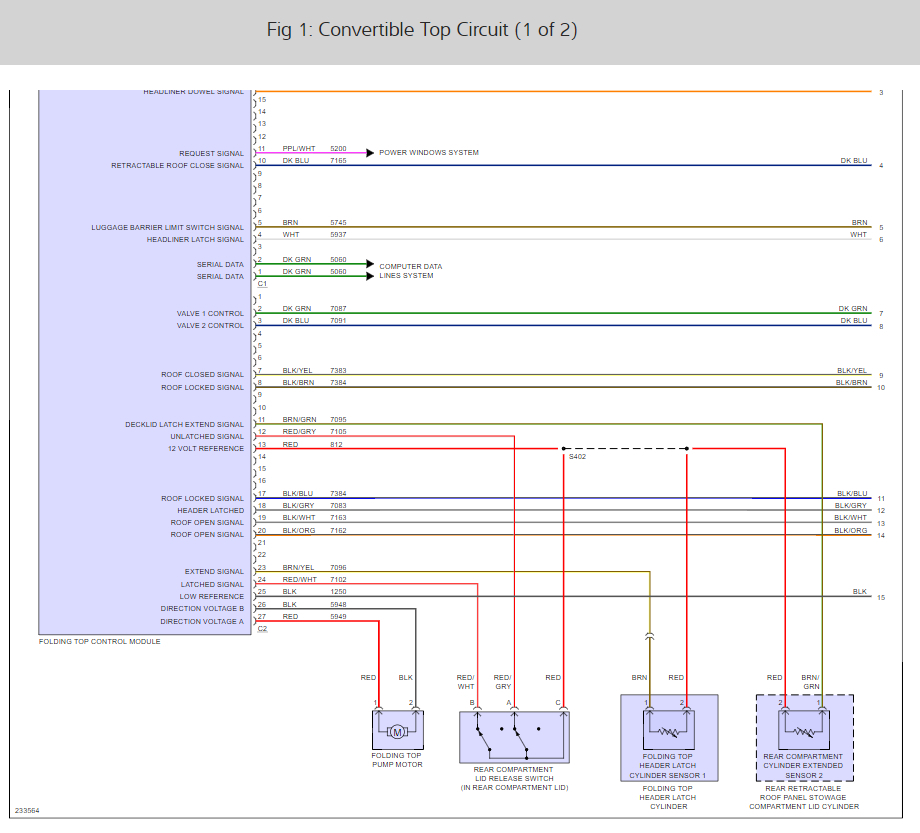Click the FOLDING TOP PUMP MOTOR caption

click(397, 760)
